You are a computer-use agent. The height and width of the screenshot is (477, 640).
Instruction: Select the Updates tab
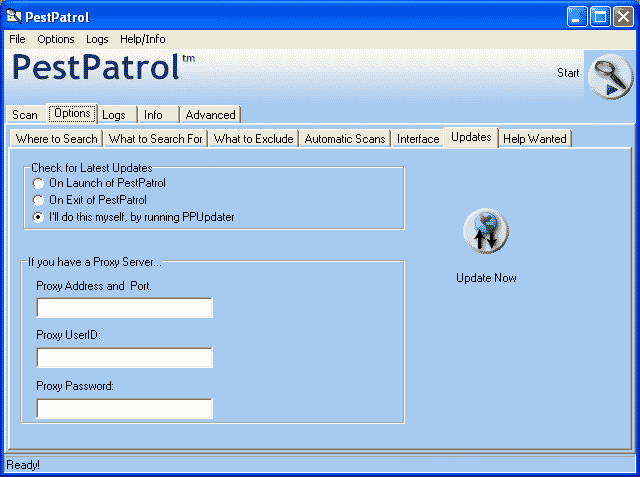(x=471, y=137)
